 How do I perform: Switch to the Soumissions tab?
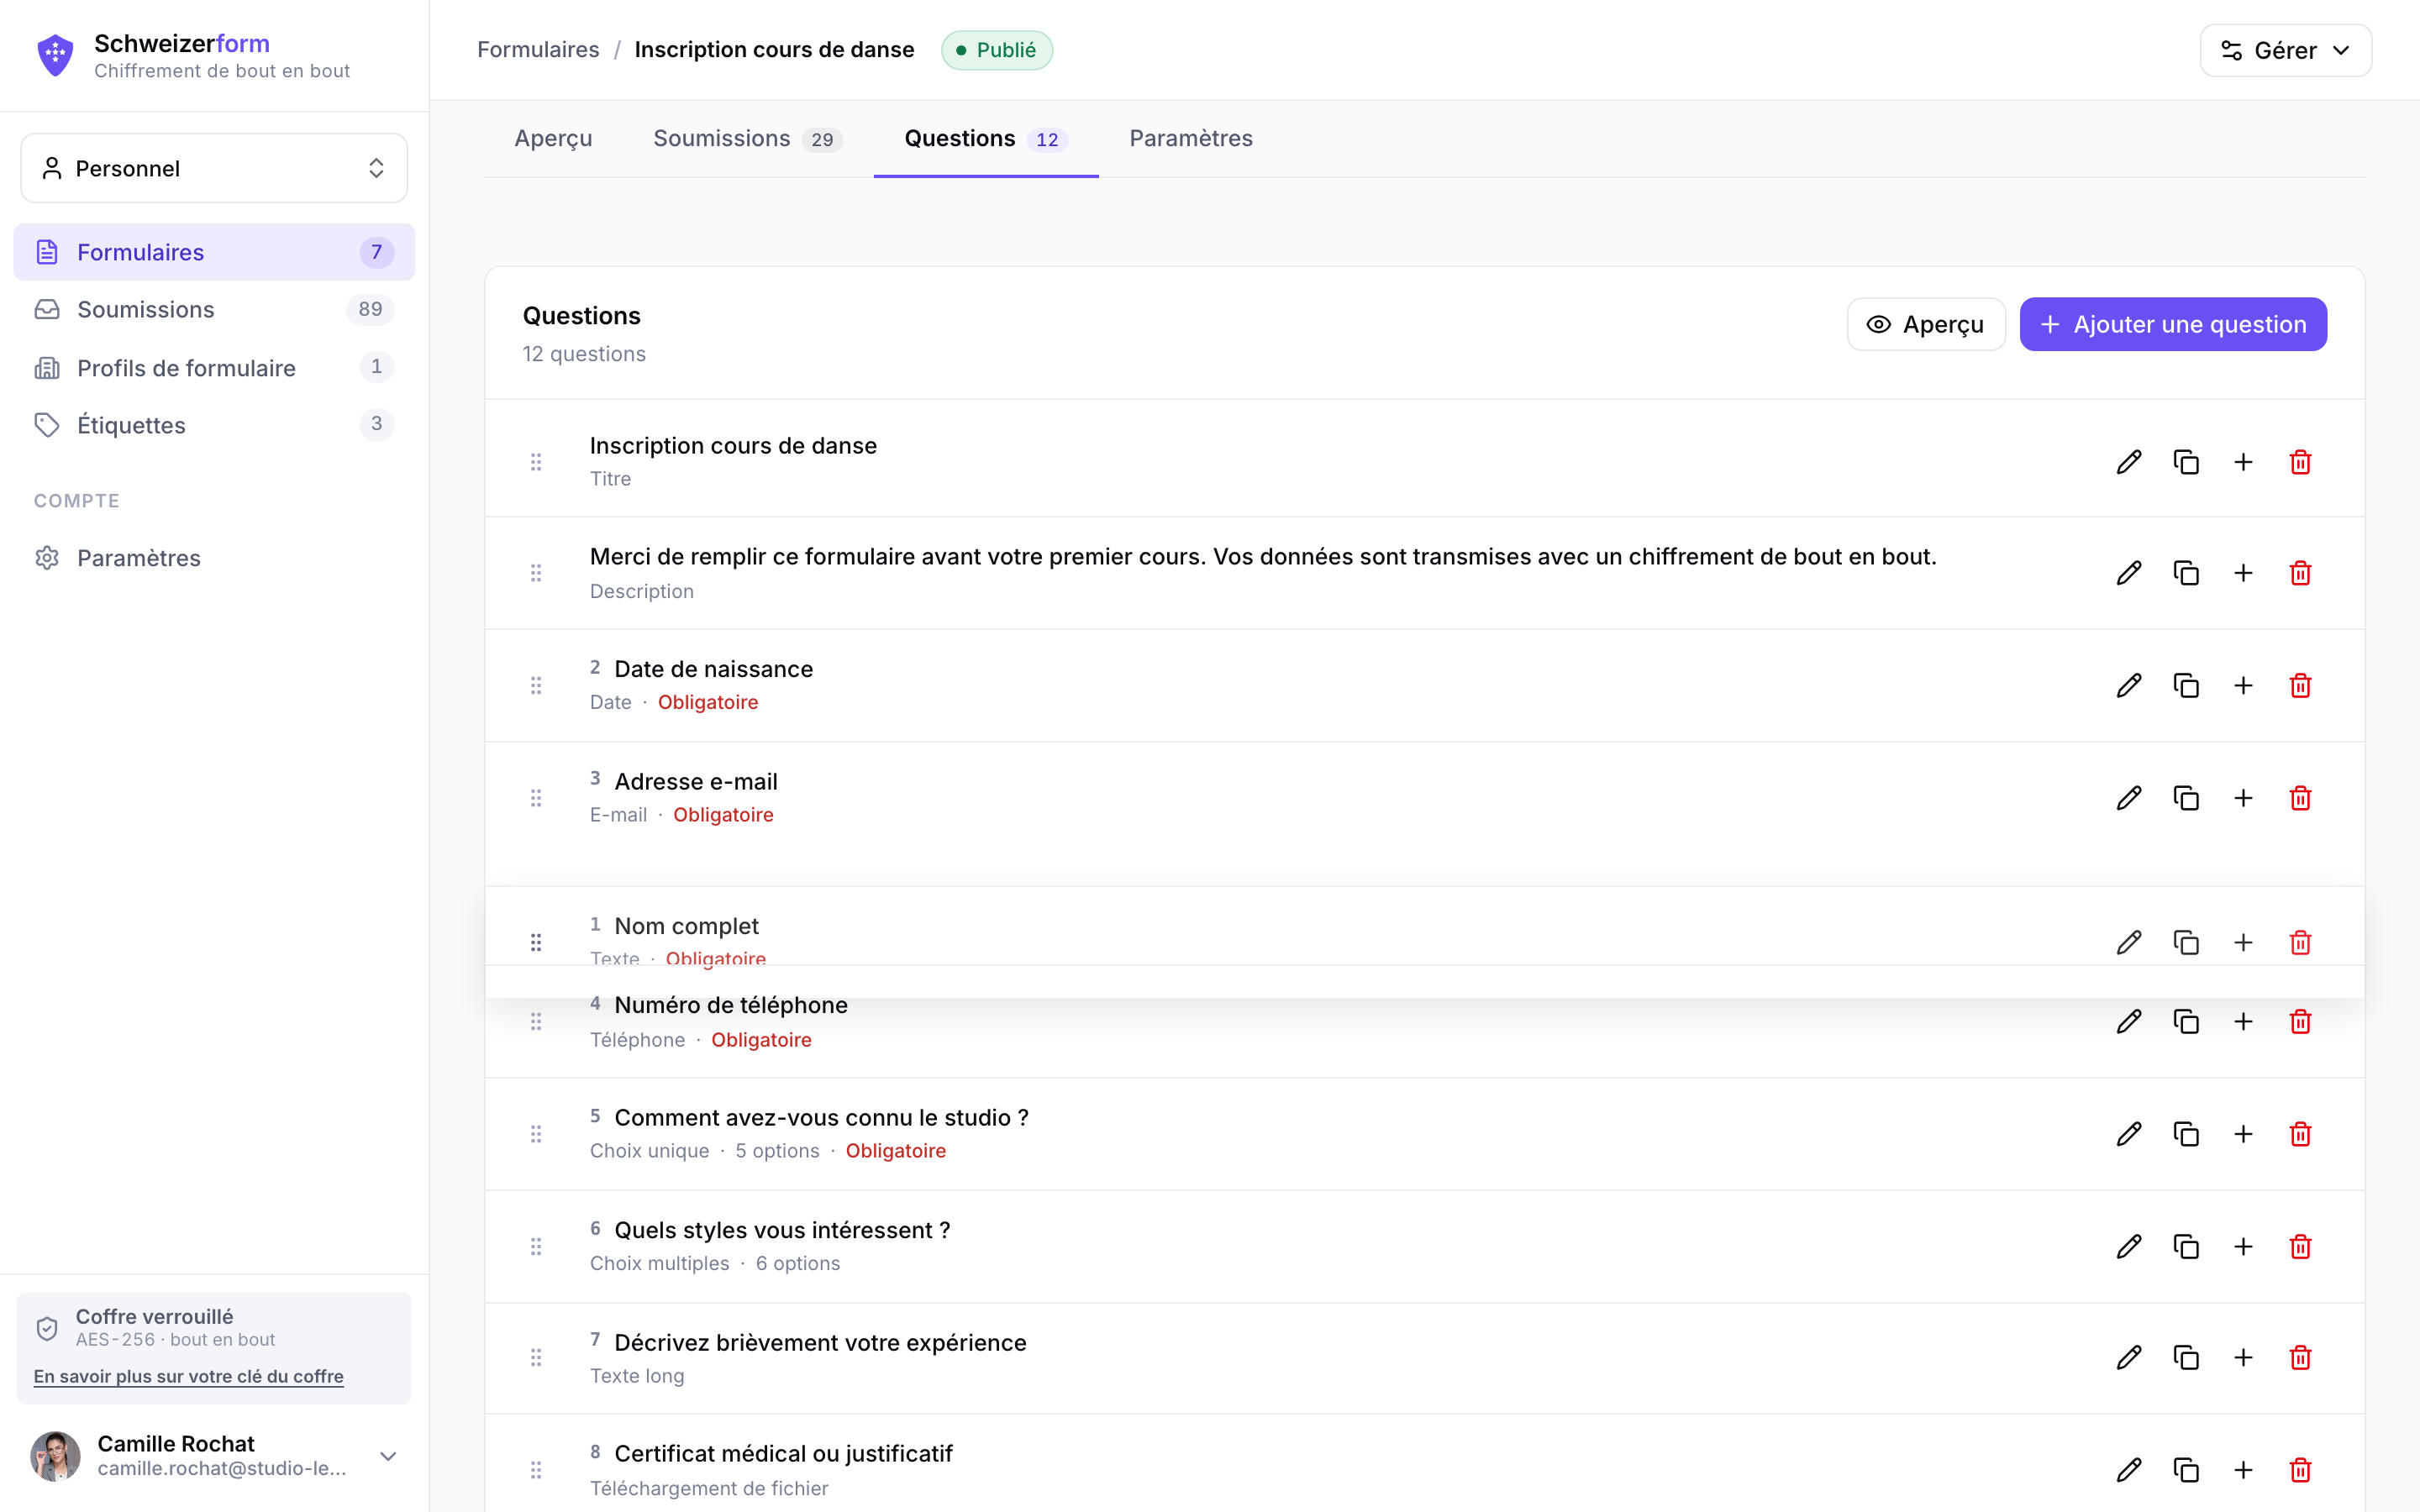click(747, 138)
